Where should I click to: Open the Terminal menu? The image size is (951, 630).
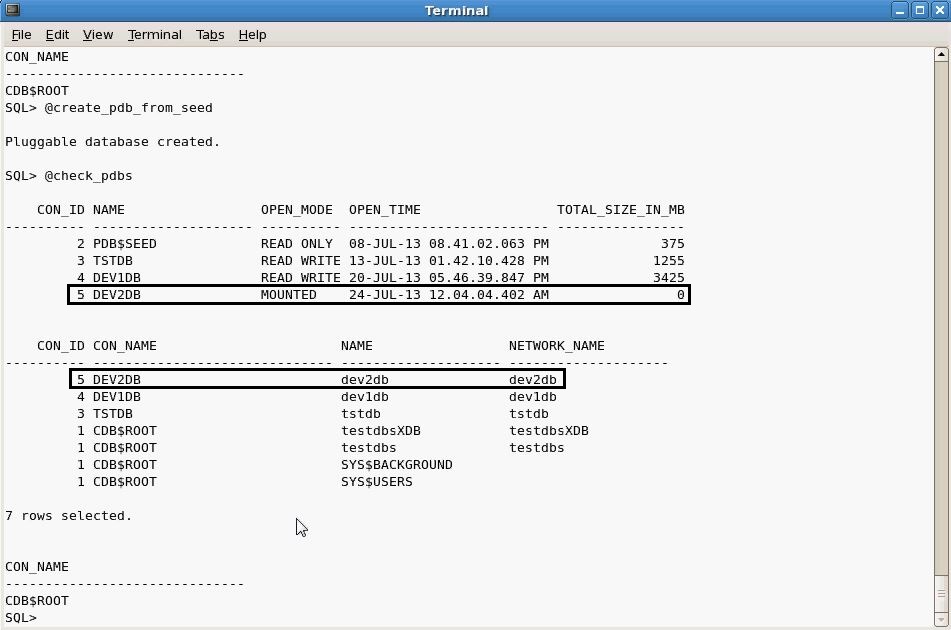154,34
